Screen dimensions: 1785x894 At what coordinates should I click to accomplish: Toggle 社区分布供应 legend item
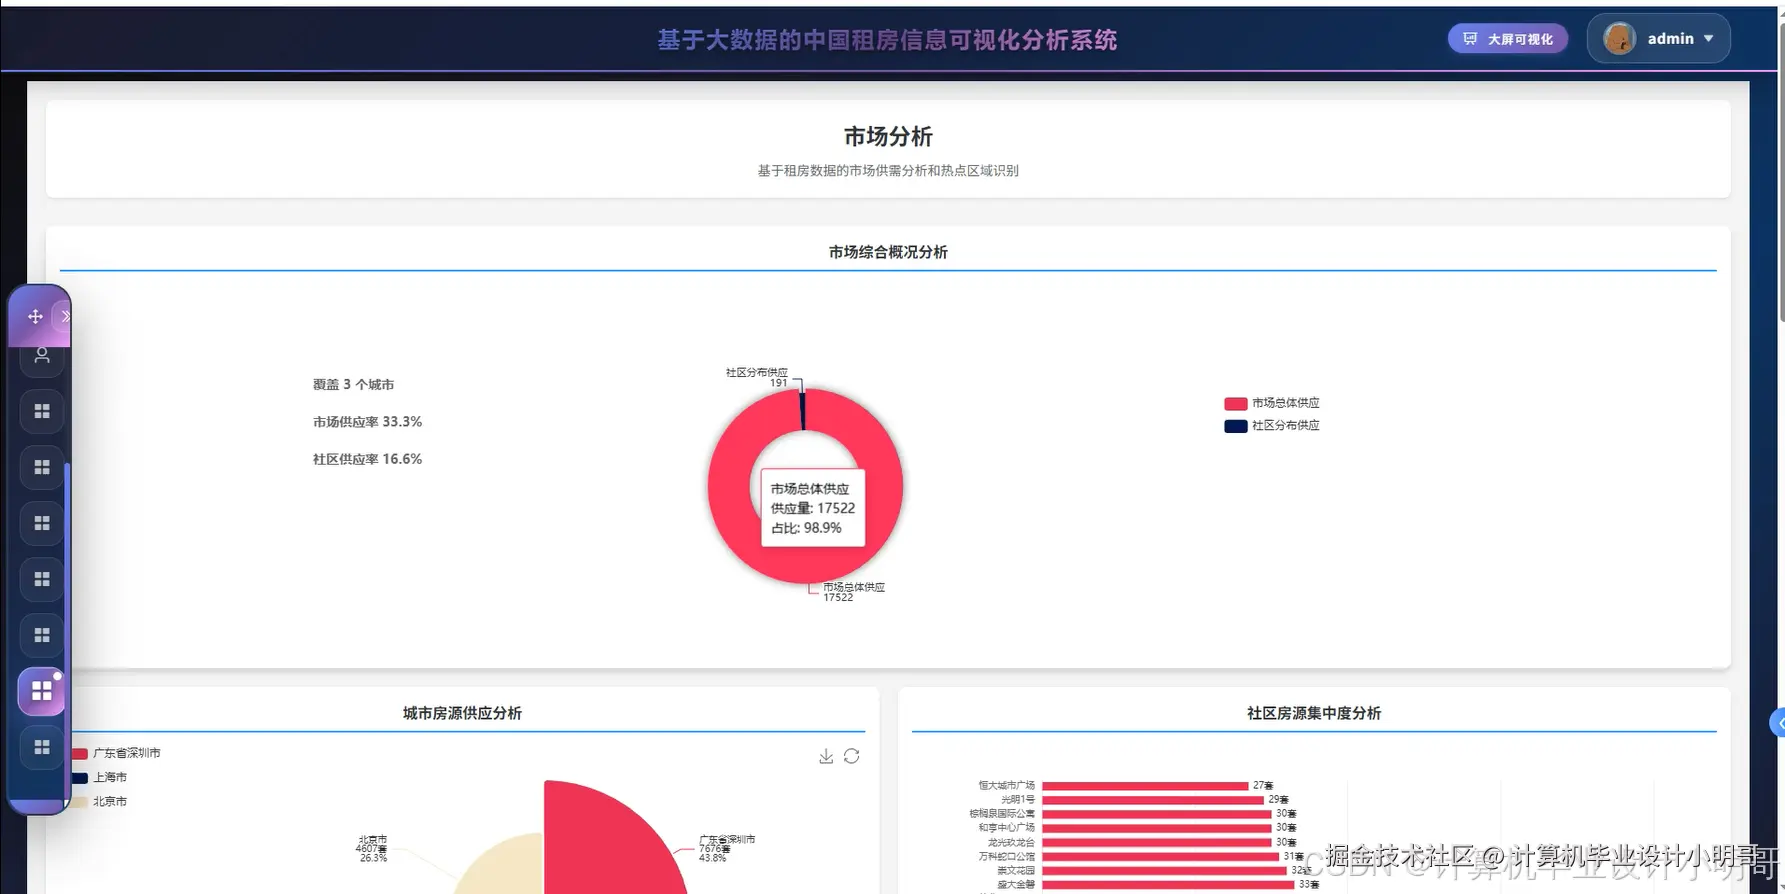1272,425
